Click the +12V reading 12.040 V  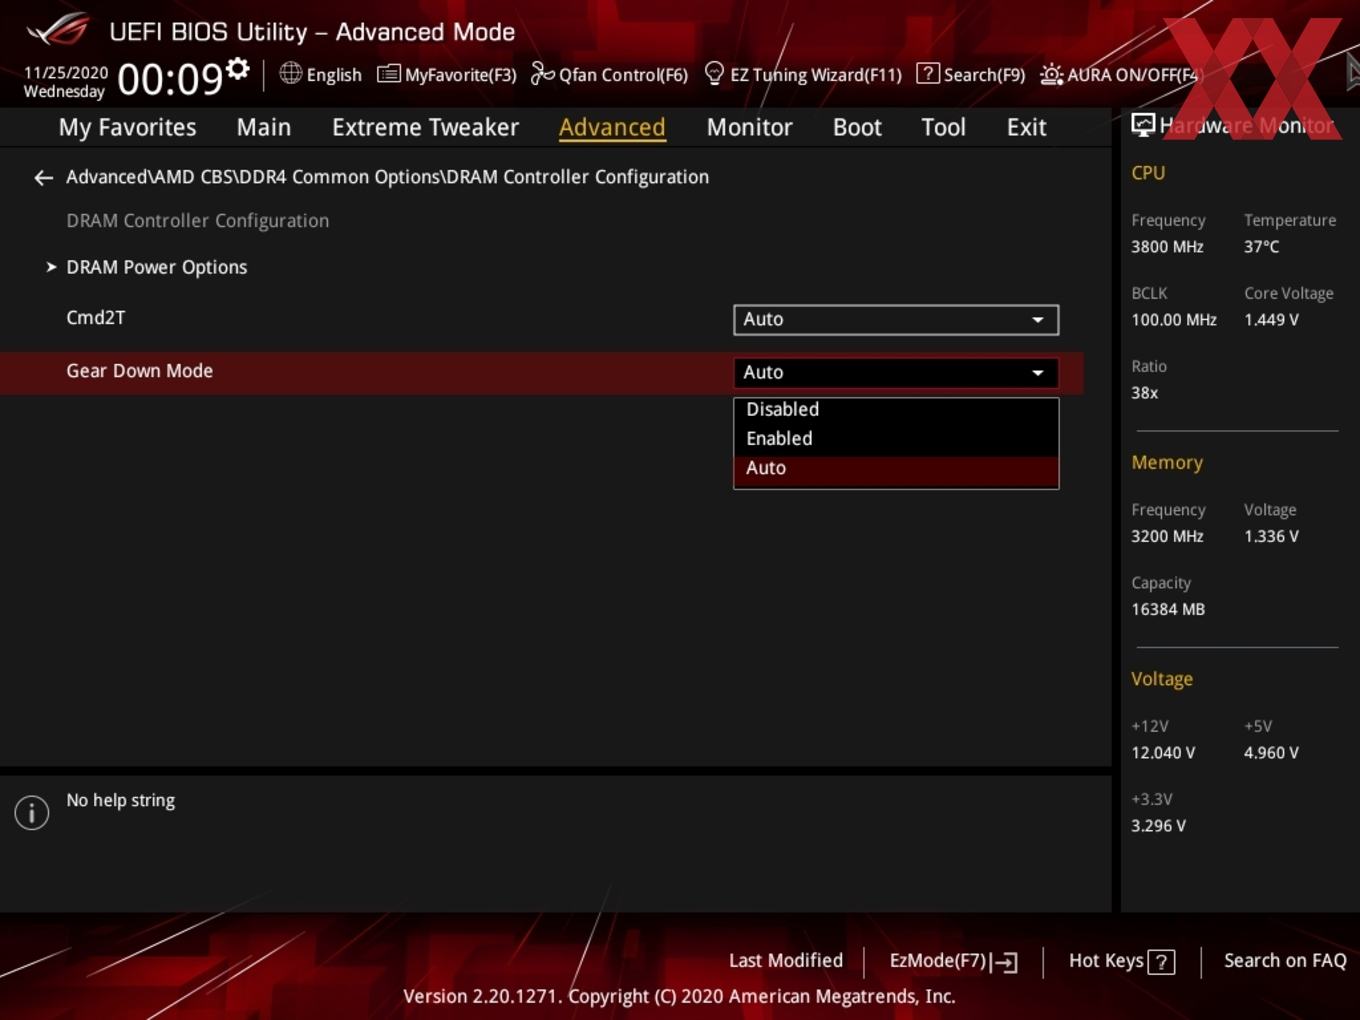pos(1163,753)
